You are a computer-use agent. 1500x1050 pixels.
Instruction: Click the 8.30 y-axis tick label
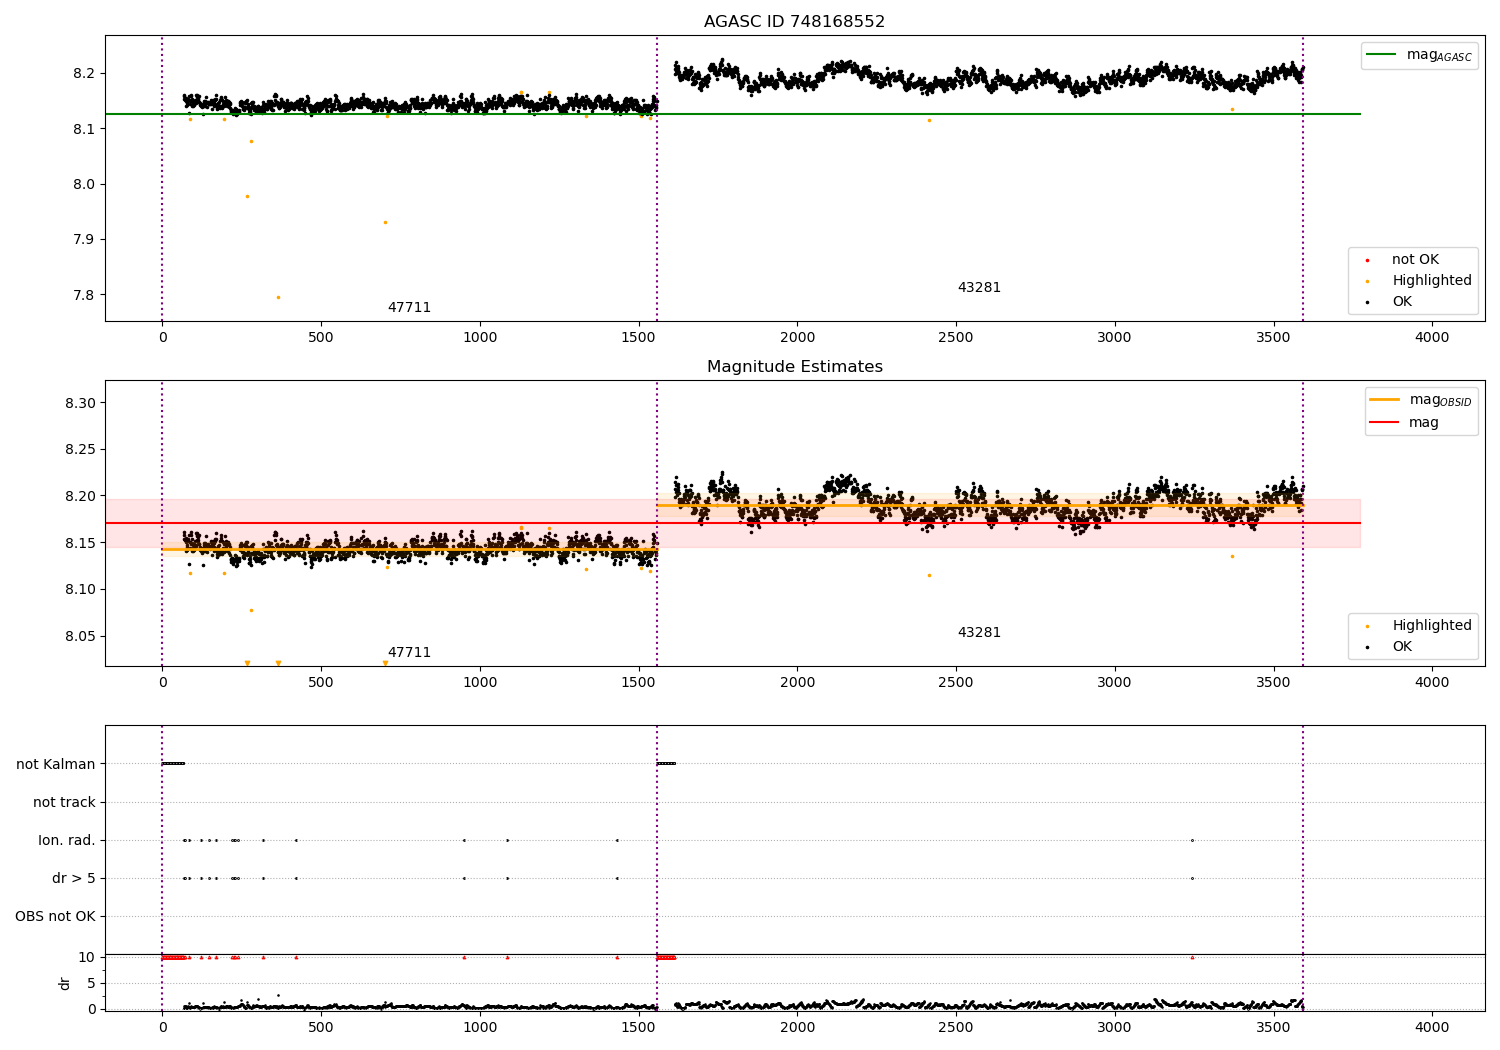[x=80, y=404]
